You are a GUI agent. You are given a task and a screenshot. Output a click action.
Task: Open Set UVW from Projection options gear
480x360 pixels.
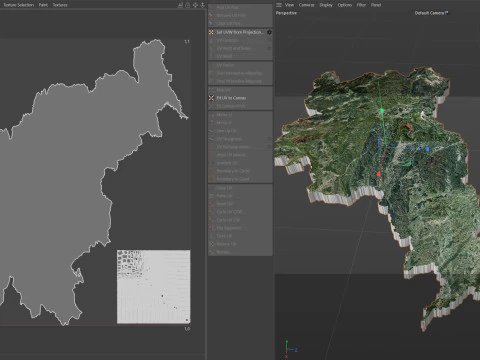tap(269, 32)
